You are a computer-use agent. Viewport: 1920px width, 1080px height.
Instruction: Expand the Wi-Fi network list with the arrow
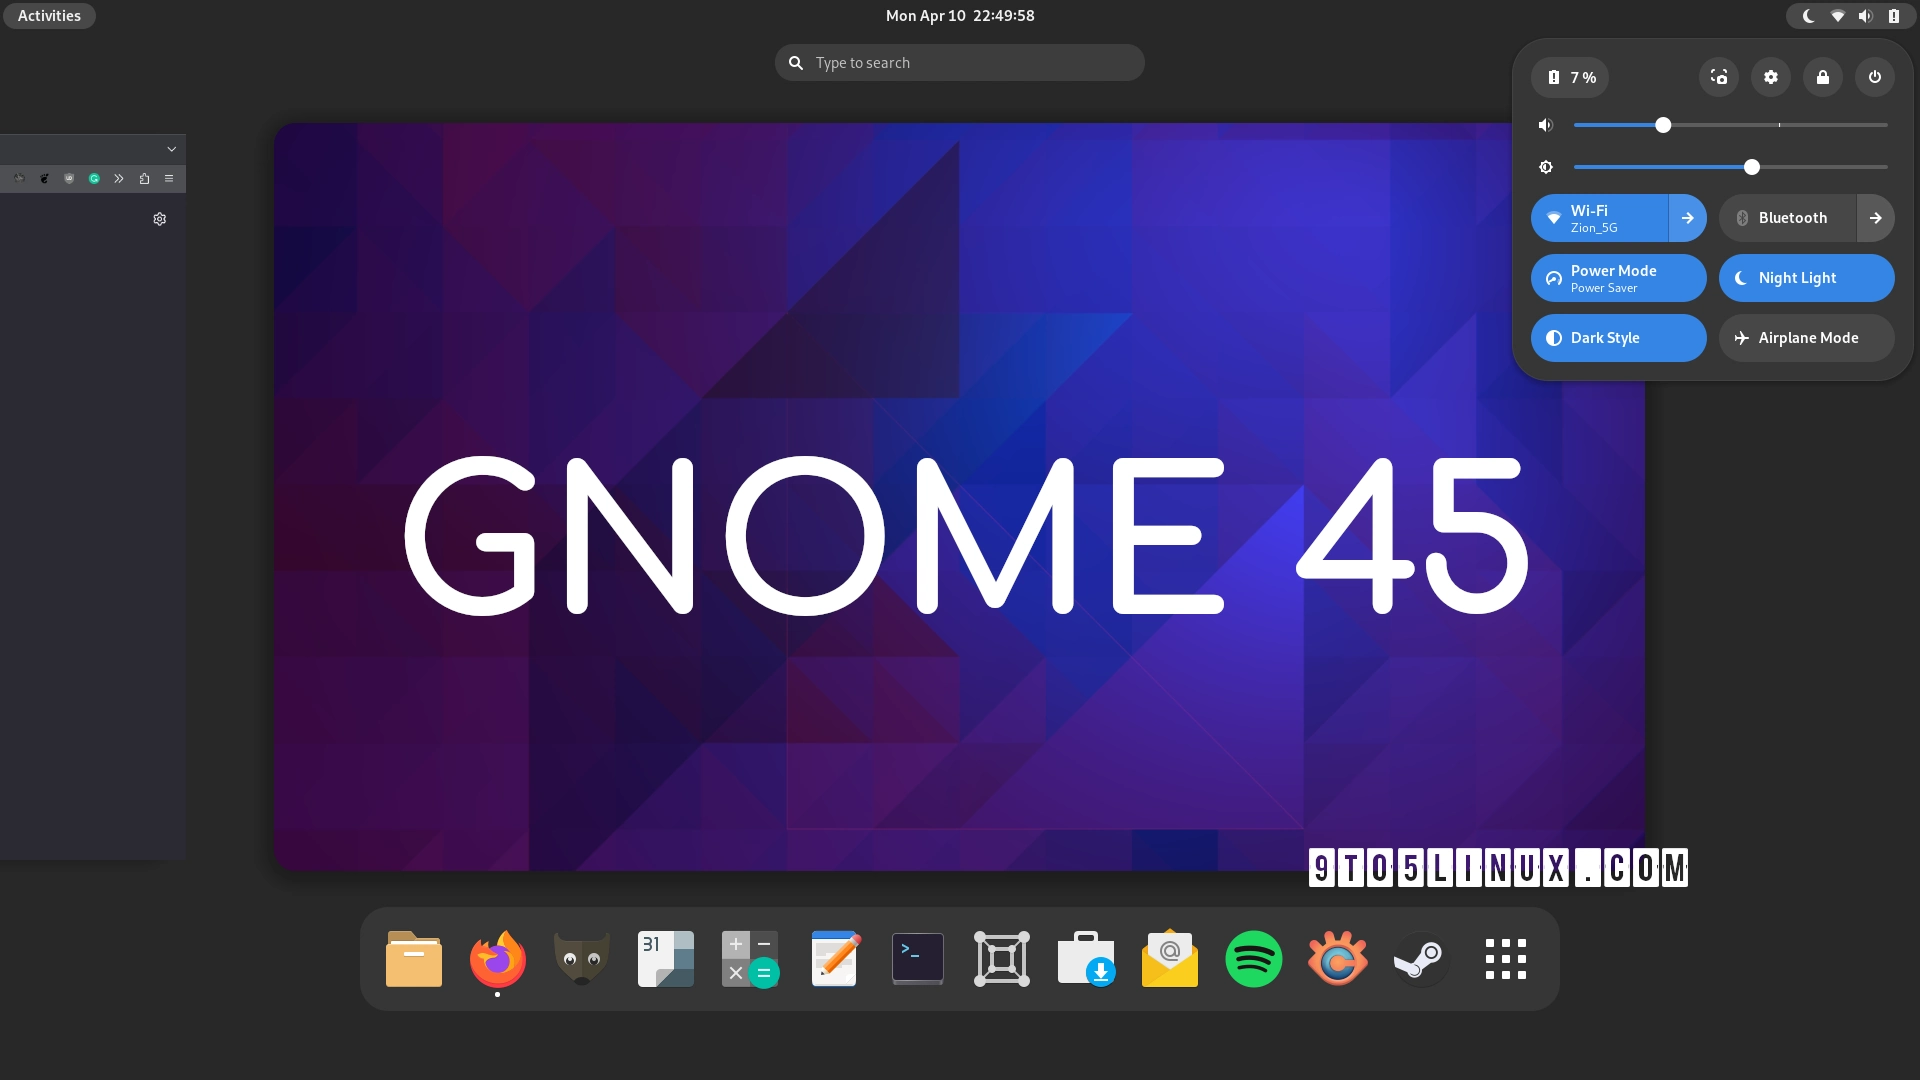[x=1686, y=218]
